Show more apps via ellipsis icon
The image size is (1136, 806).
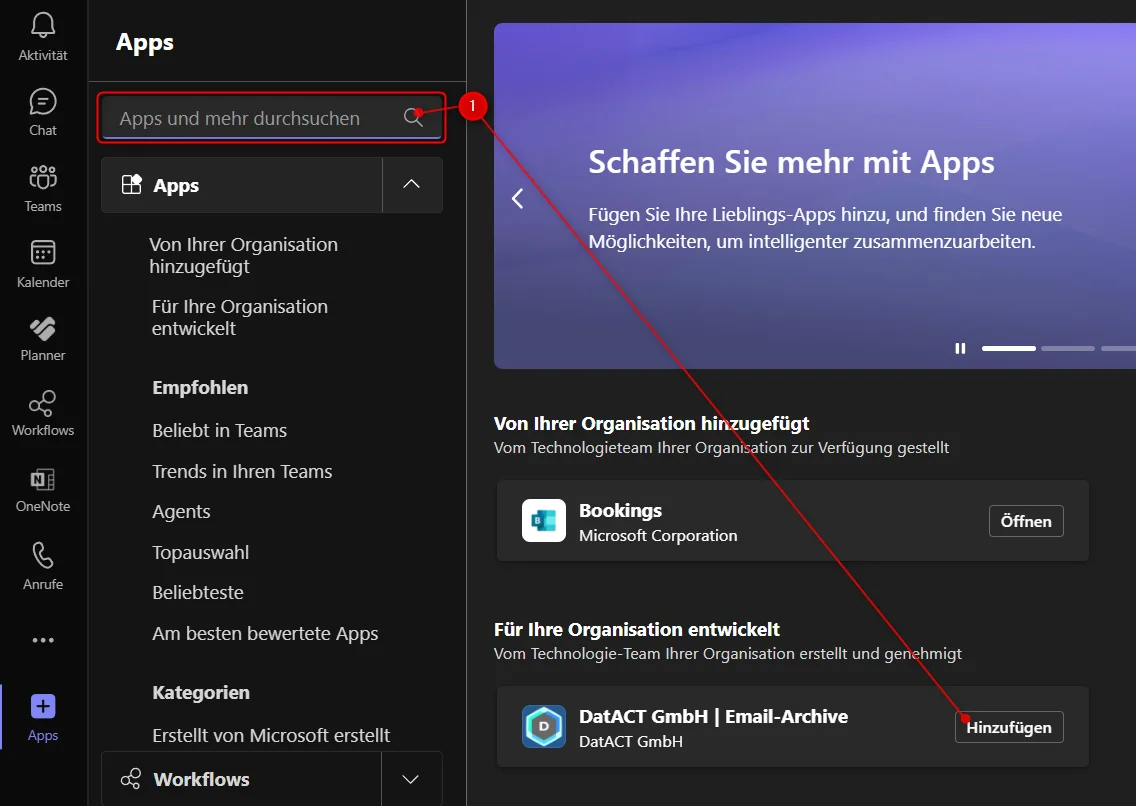coord(43,640)
